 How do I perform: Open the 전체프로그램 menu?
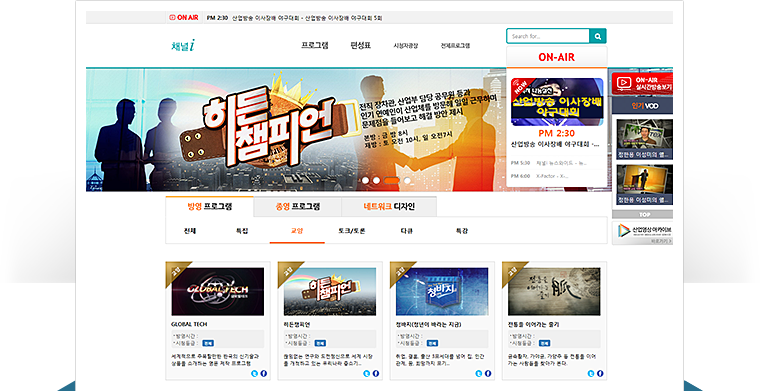(455, 46)
